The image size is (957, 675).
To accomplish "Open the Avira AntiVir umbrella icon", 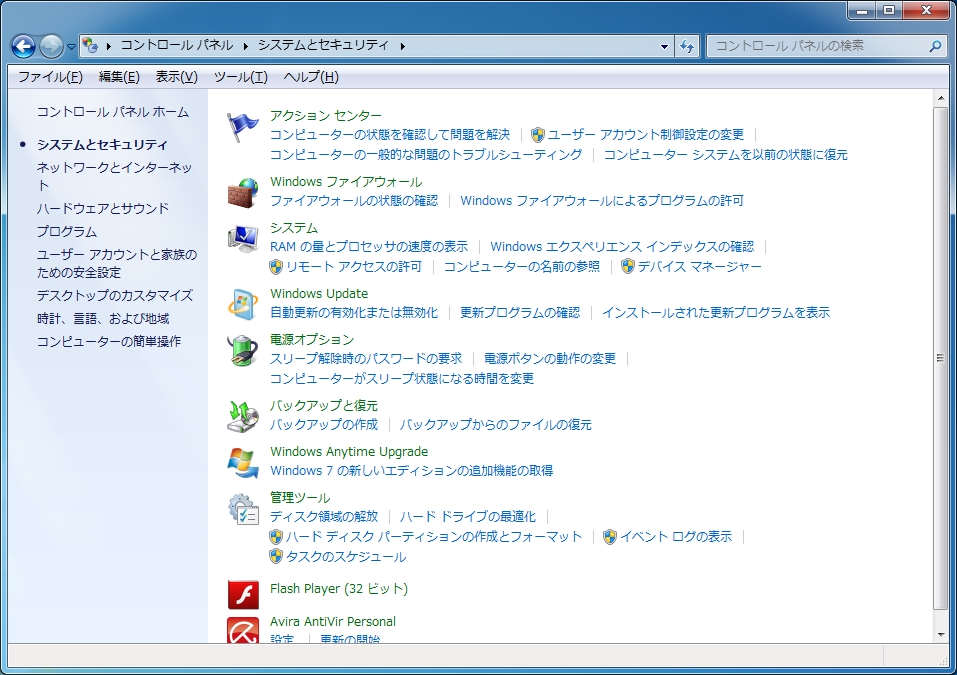I will 243,629.
